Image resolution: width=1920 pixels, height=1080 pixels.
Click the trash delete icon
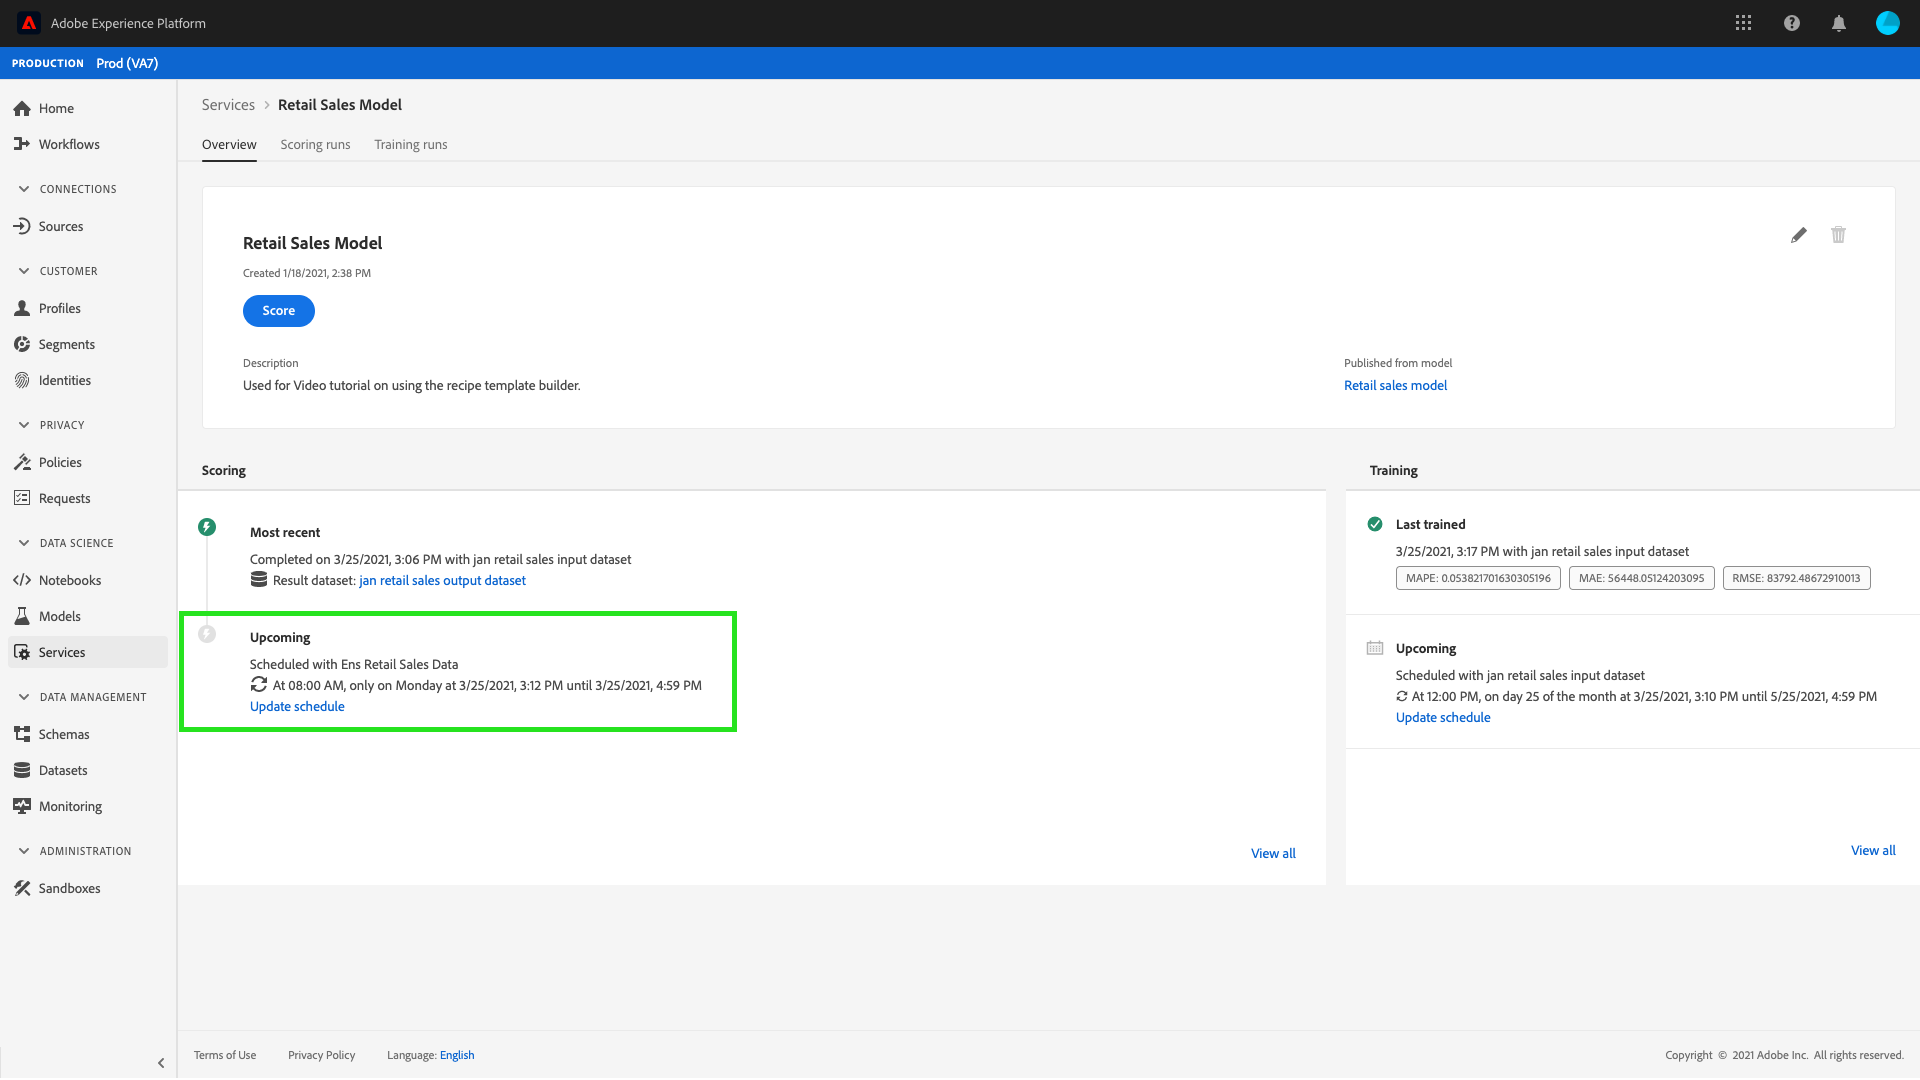(x=1838, y=235)
